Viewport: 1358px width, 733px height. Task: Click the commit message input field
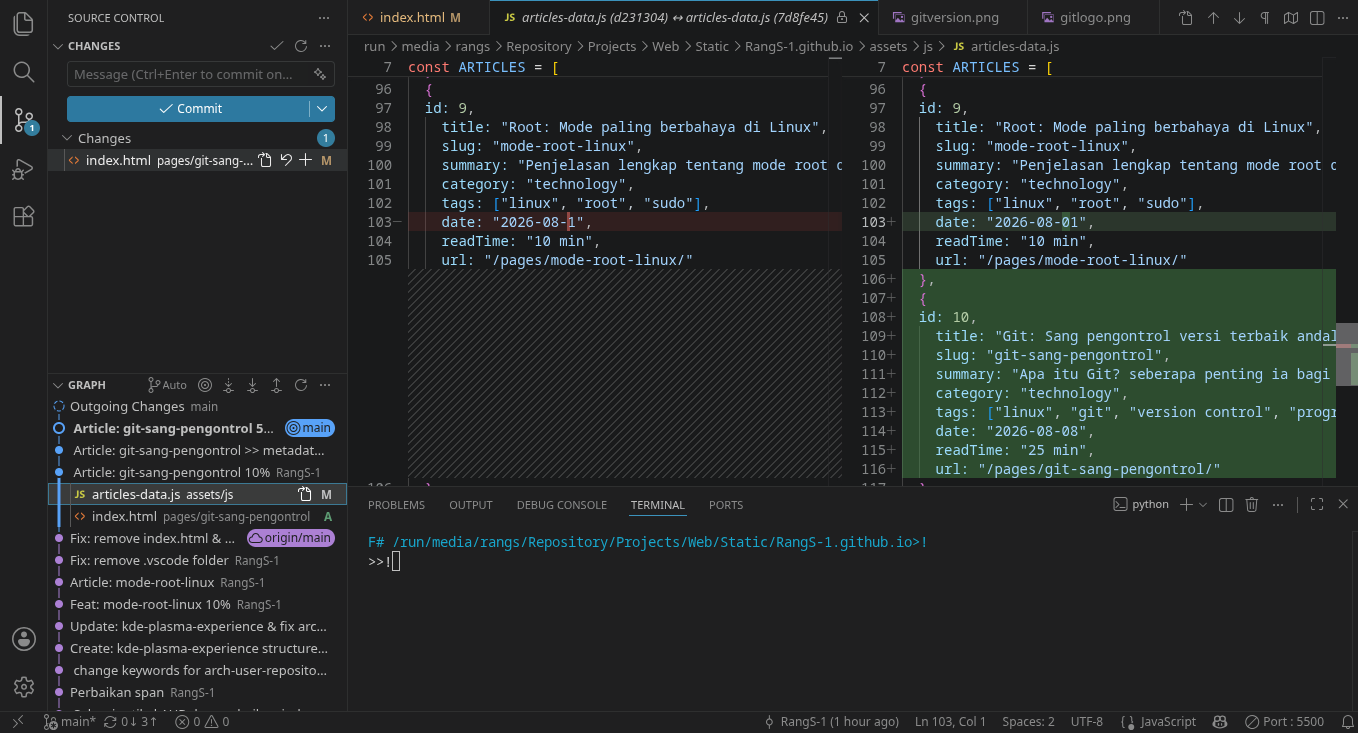189,74
